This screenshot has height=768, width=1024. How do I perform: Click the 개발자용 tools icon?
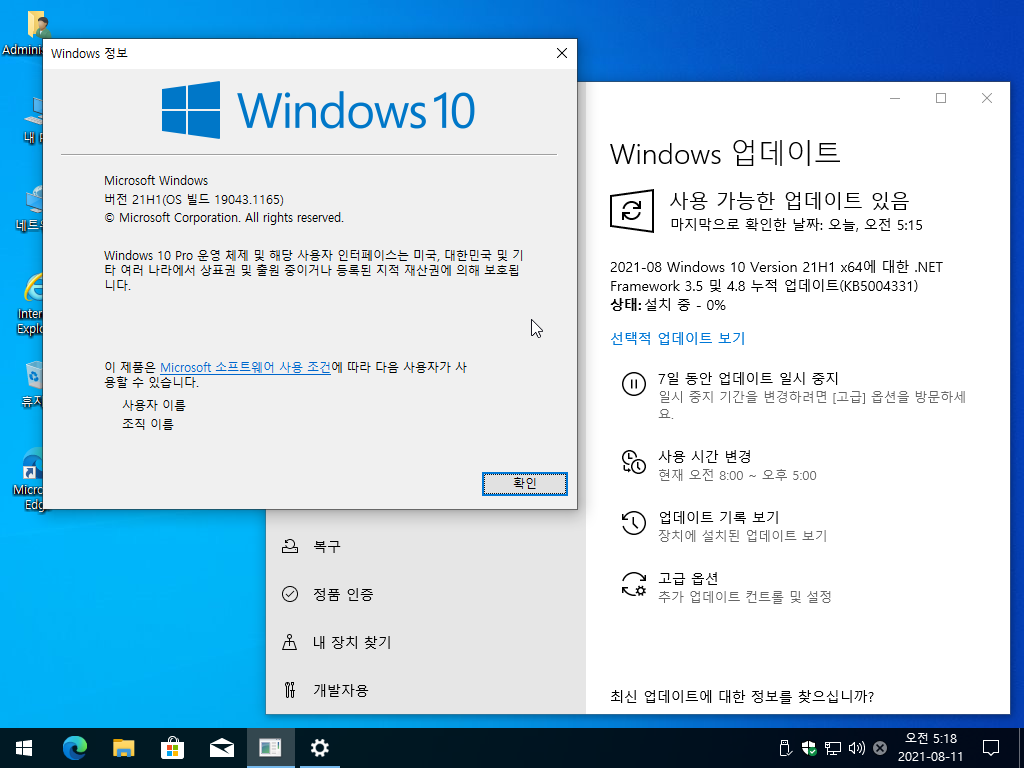289,690
